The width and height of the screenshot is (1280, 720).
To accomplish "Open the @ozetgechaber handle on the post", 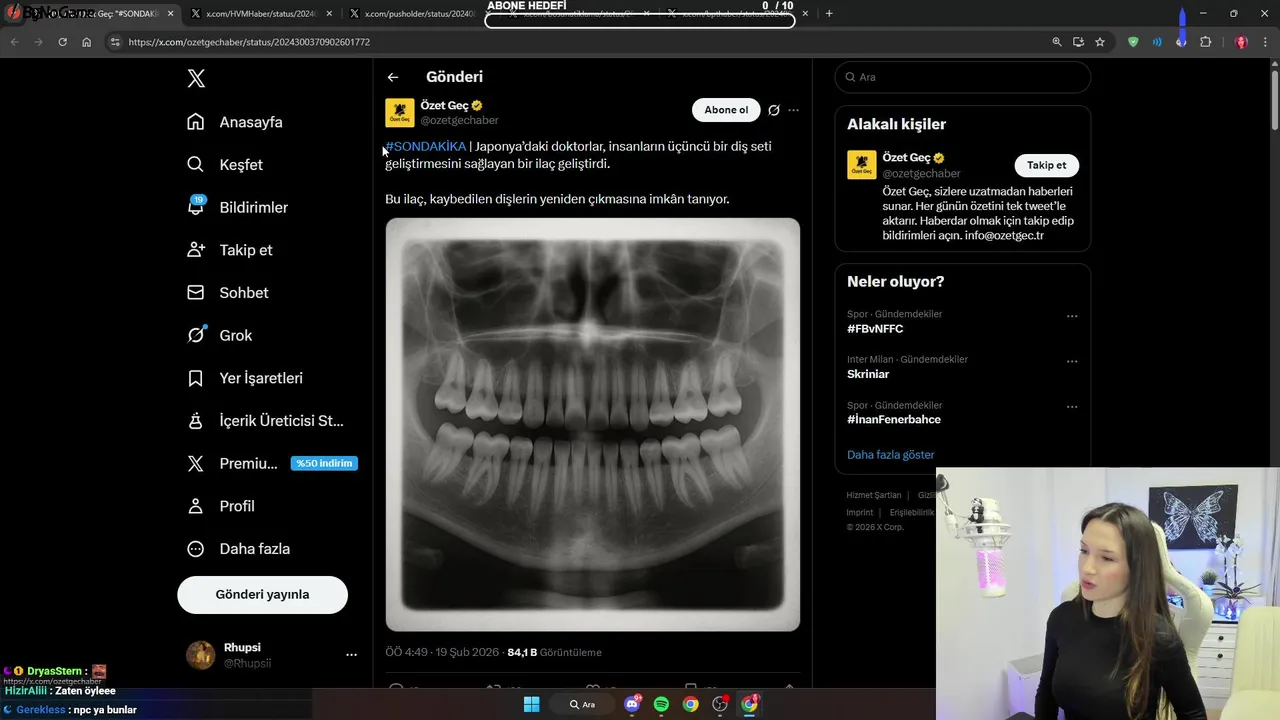I will point(459,121).
